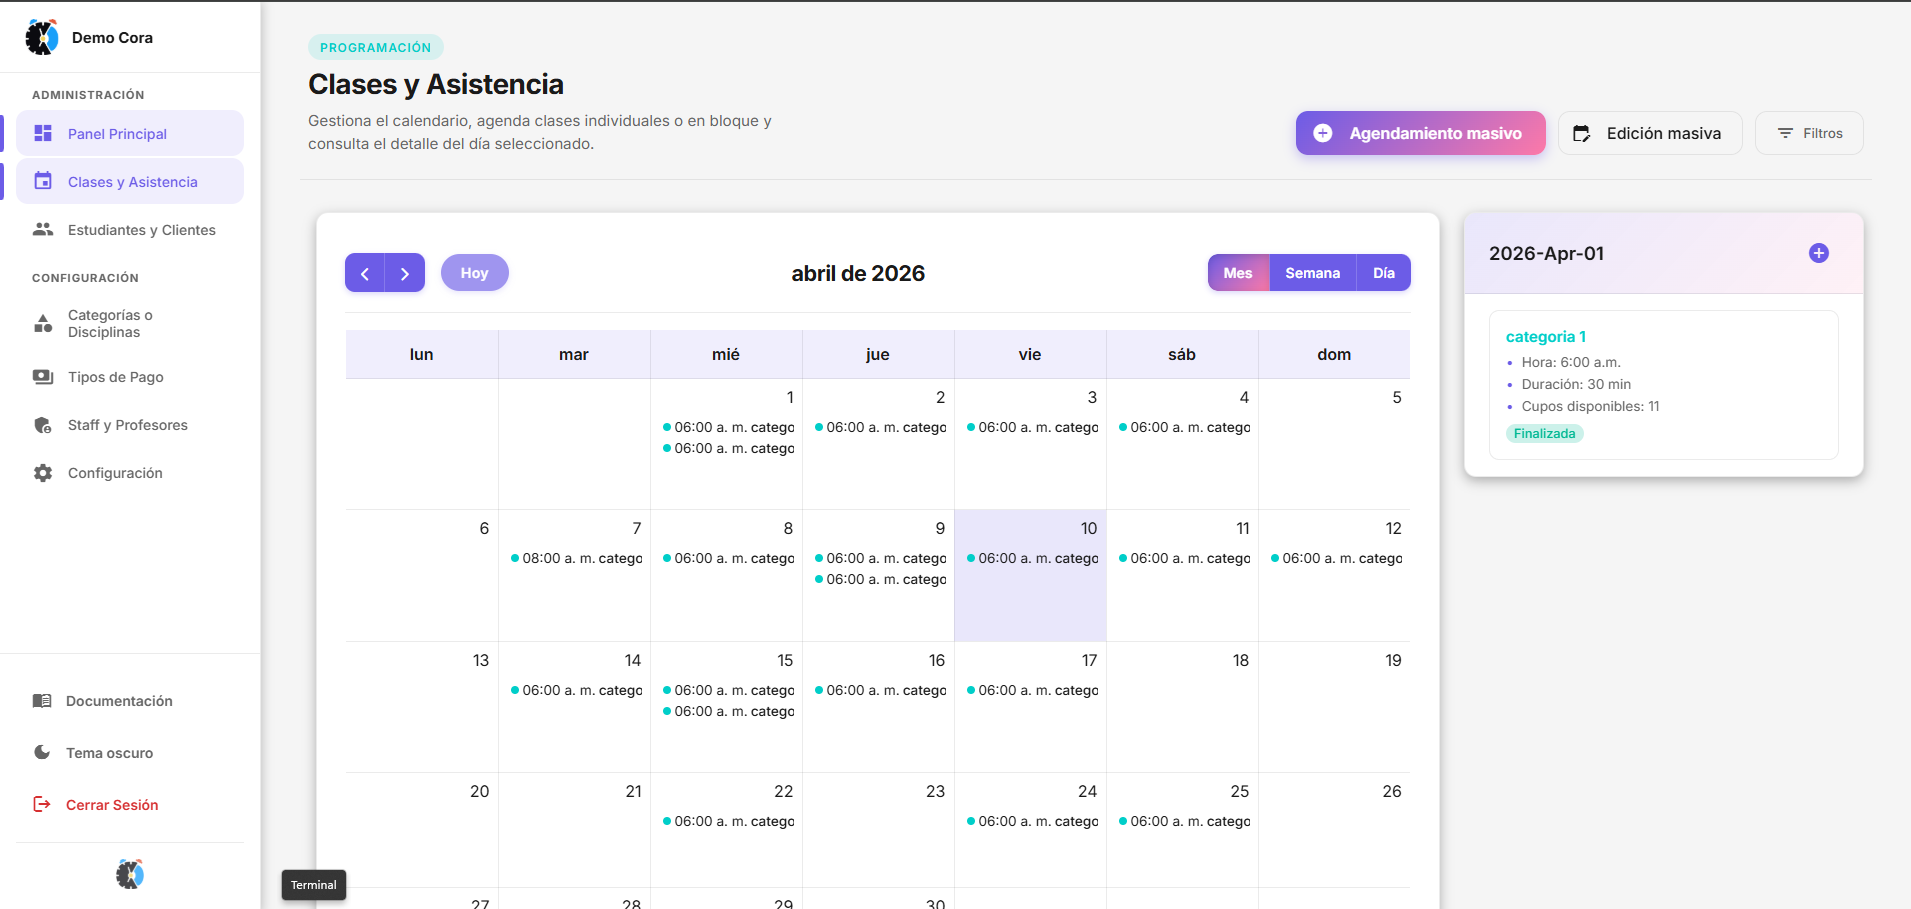Click the Configuración gear icon
This screenshot has width=1911, height=909.
pyautogui.click(x=42, y=472)
